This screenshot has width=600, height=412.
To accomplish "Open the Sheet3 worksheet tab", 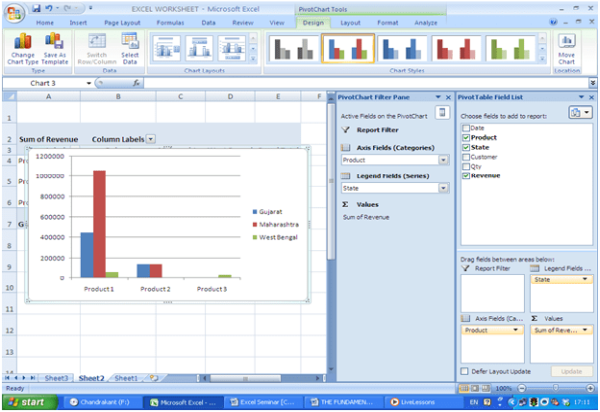I will (x=56, y=378).
